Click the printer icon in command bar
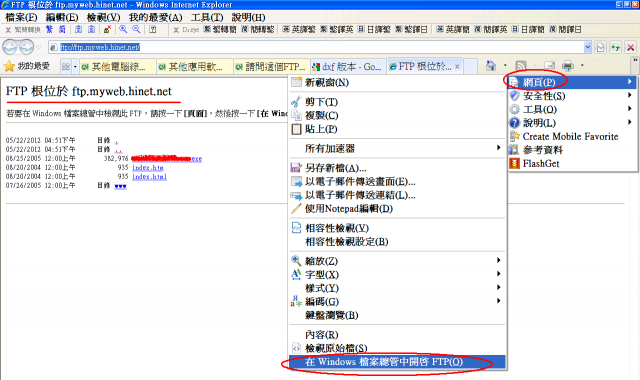This screenshot has height=380, width=640. [568, 66]
